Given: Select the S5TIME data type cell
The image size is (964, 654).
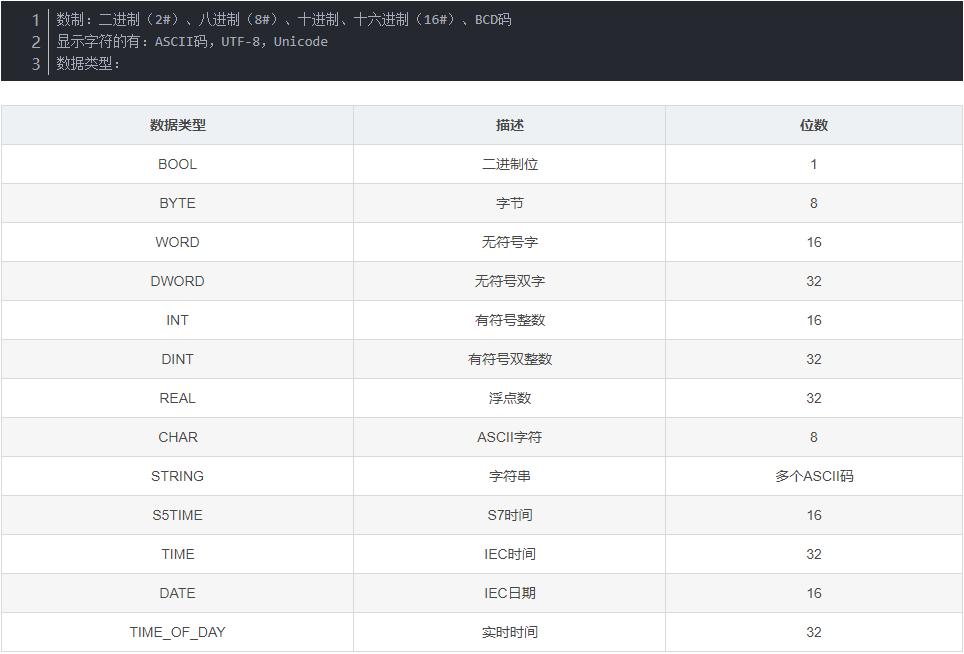Looking at the screenshot, I should pos(177,515).
